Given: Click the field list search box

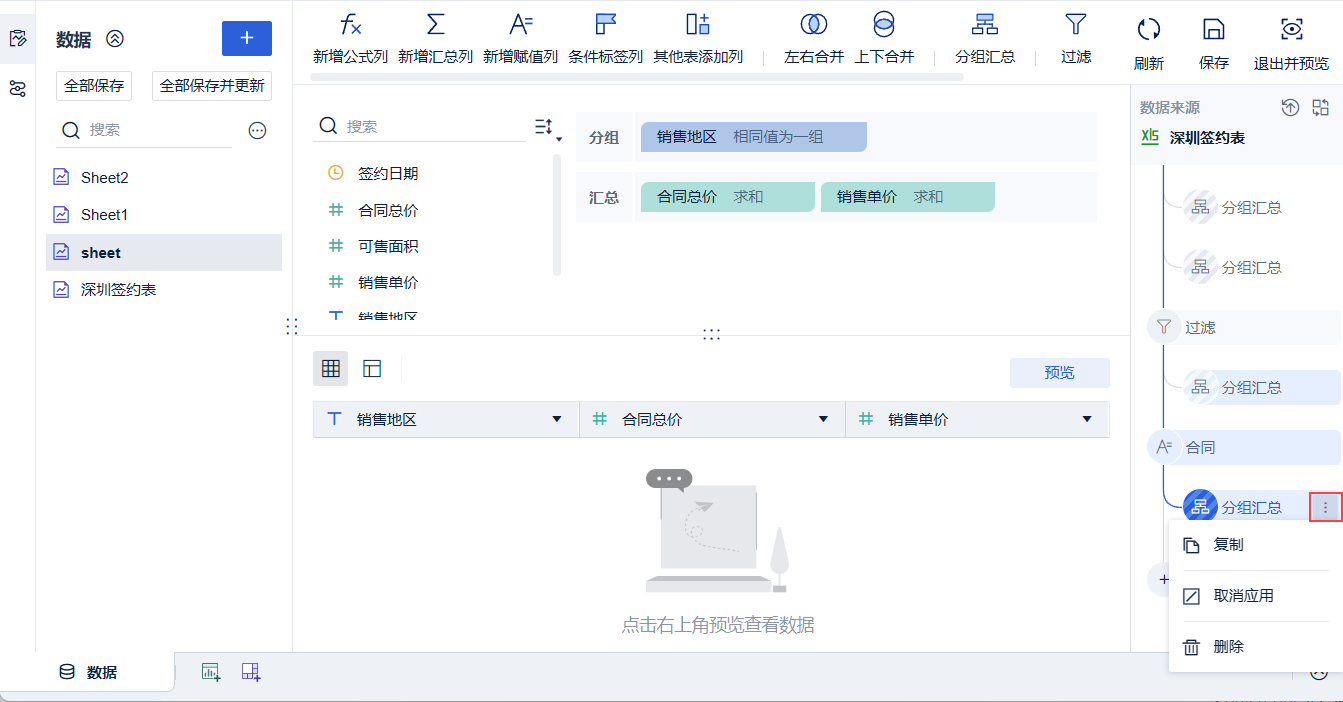Looking at the screenshot, I should click(430, 127).
